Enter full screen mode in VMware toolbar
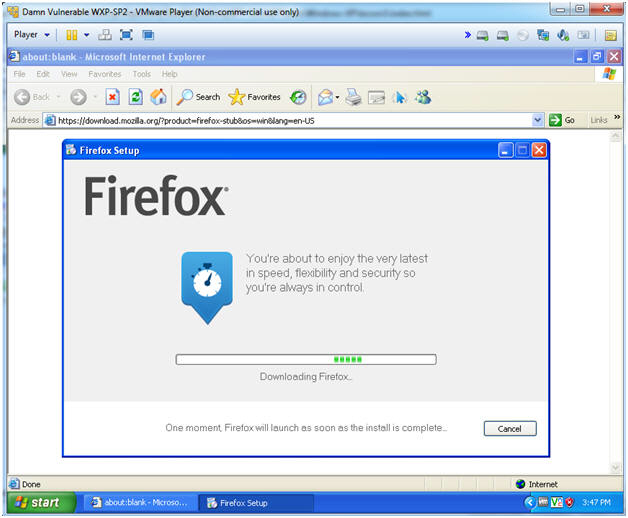Image resolution: width=628 pixels, height=518 pixels. tap(127, 35)
